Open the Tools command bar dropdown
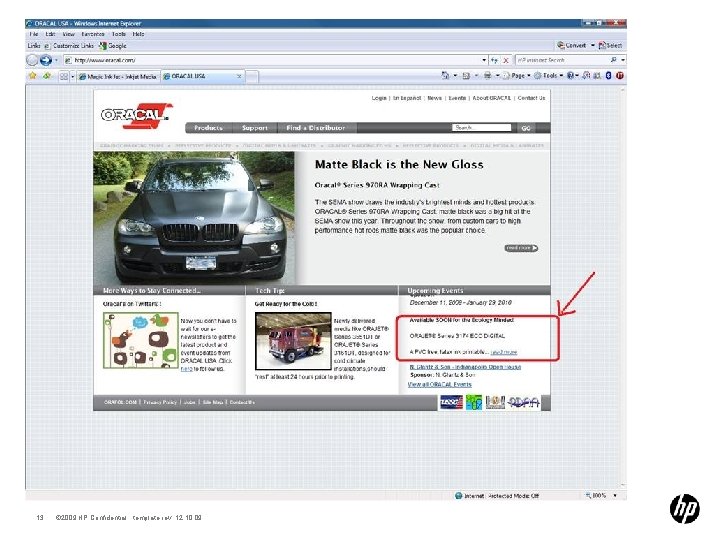This screenshot has height=540, width=720. click(x=549, y=75)
